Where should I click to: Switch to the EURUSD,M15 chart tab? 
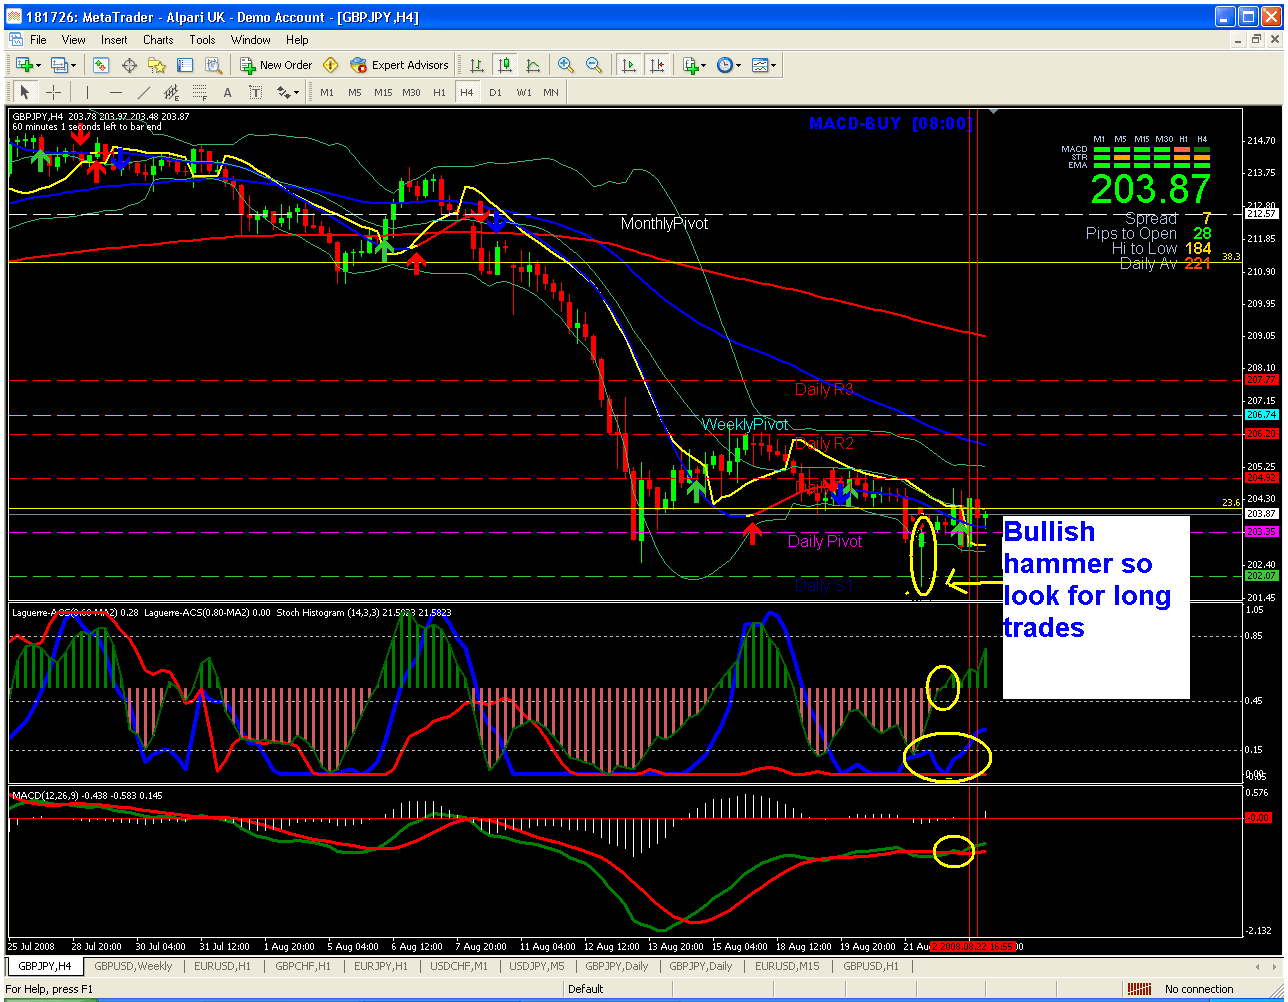point(788,966)
